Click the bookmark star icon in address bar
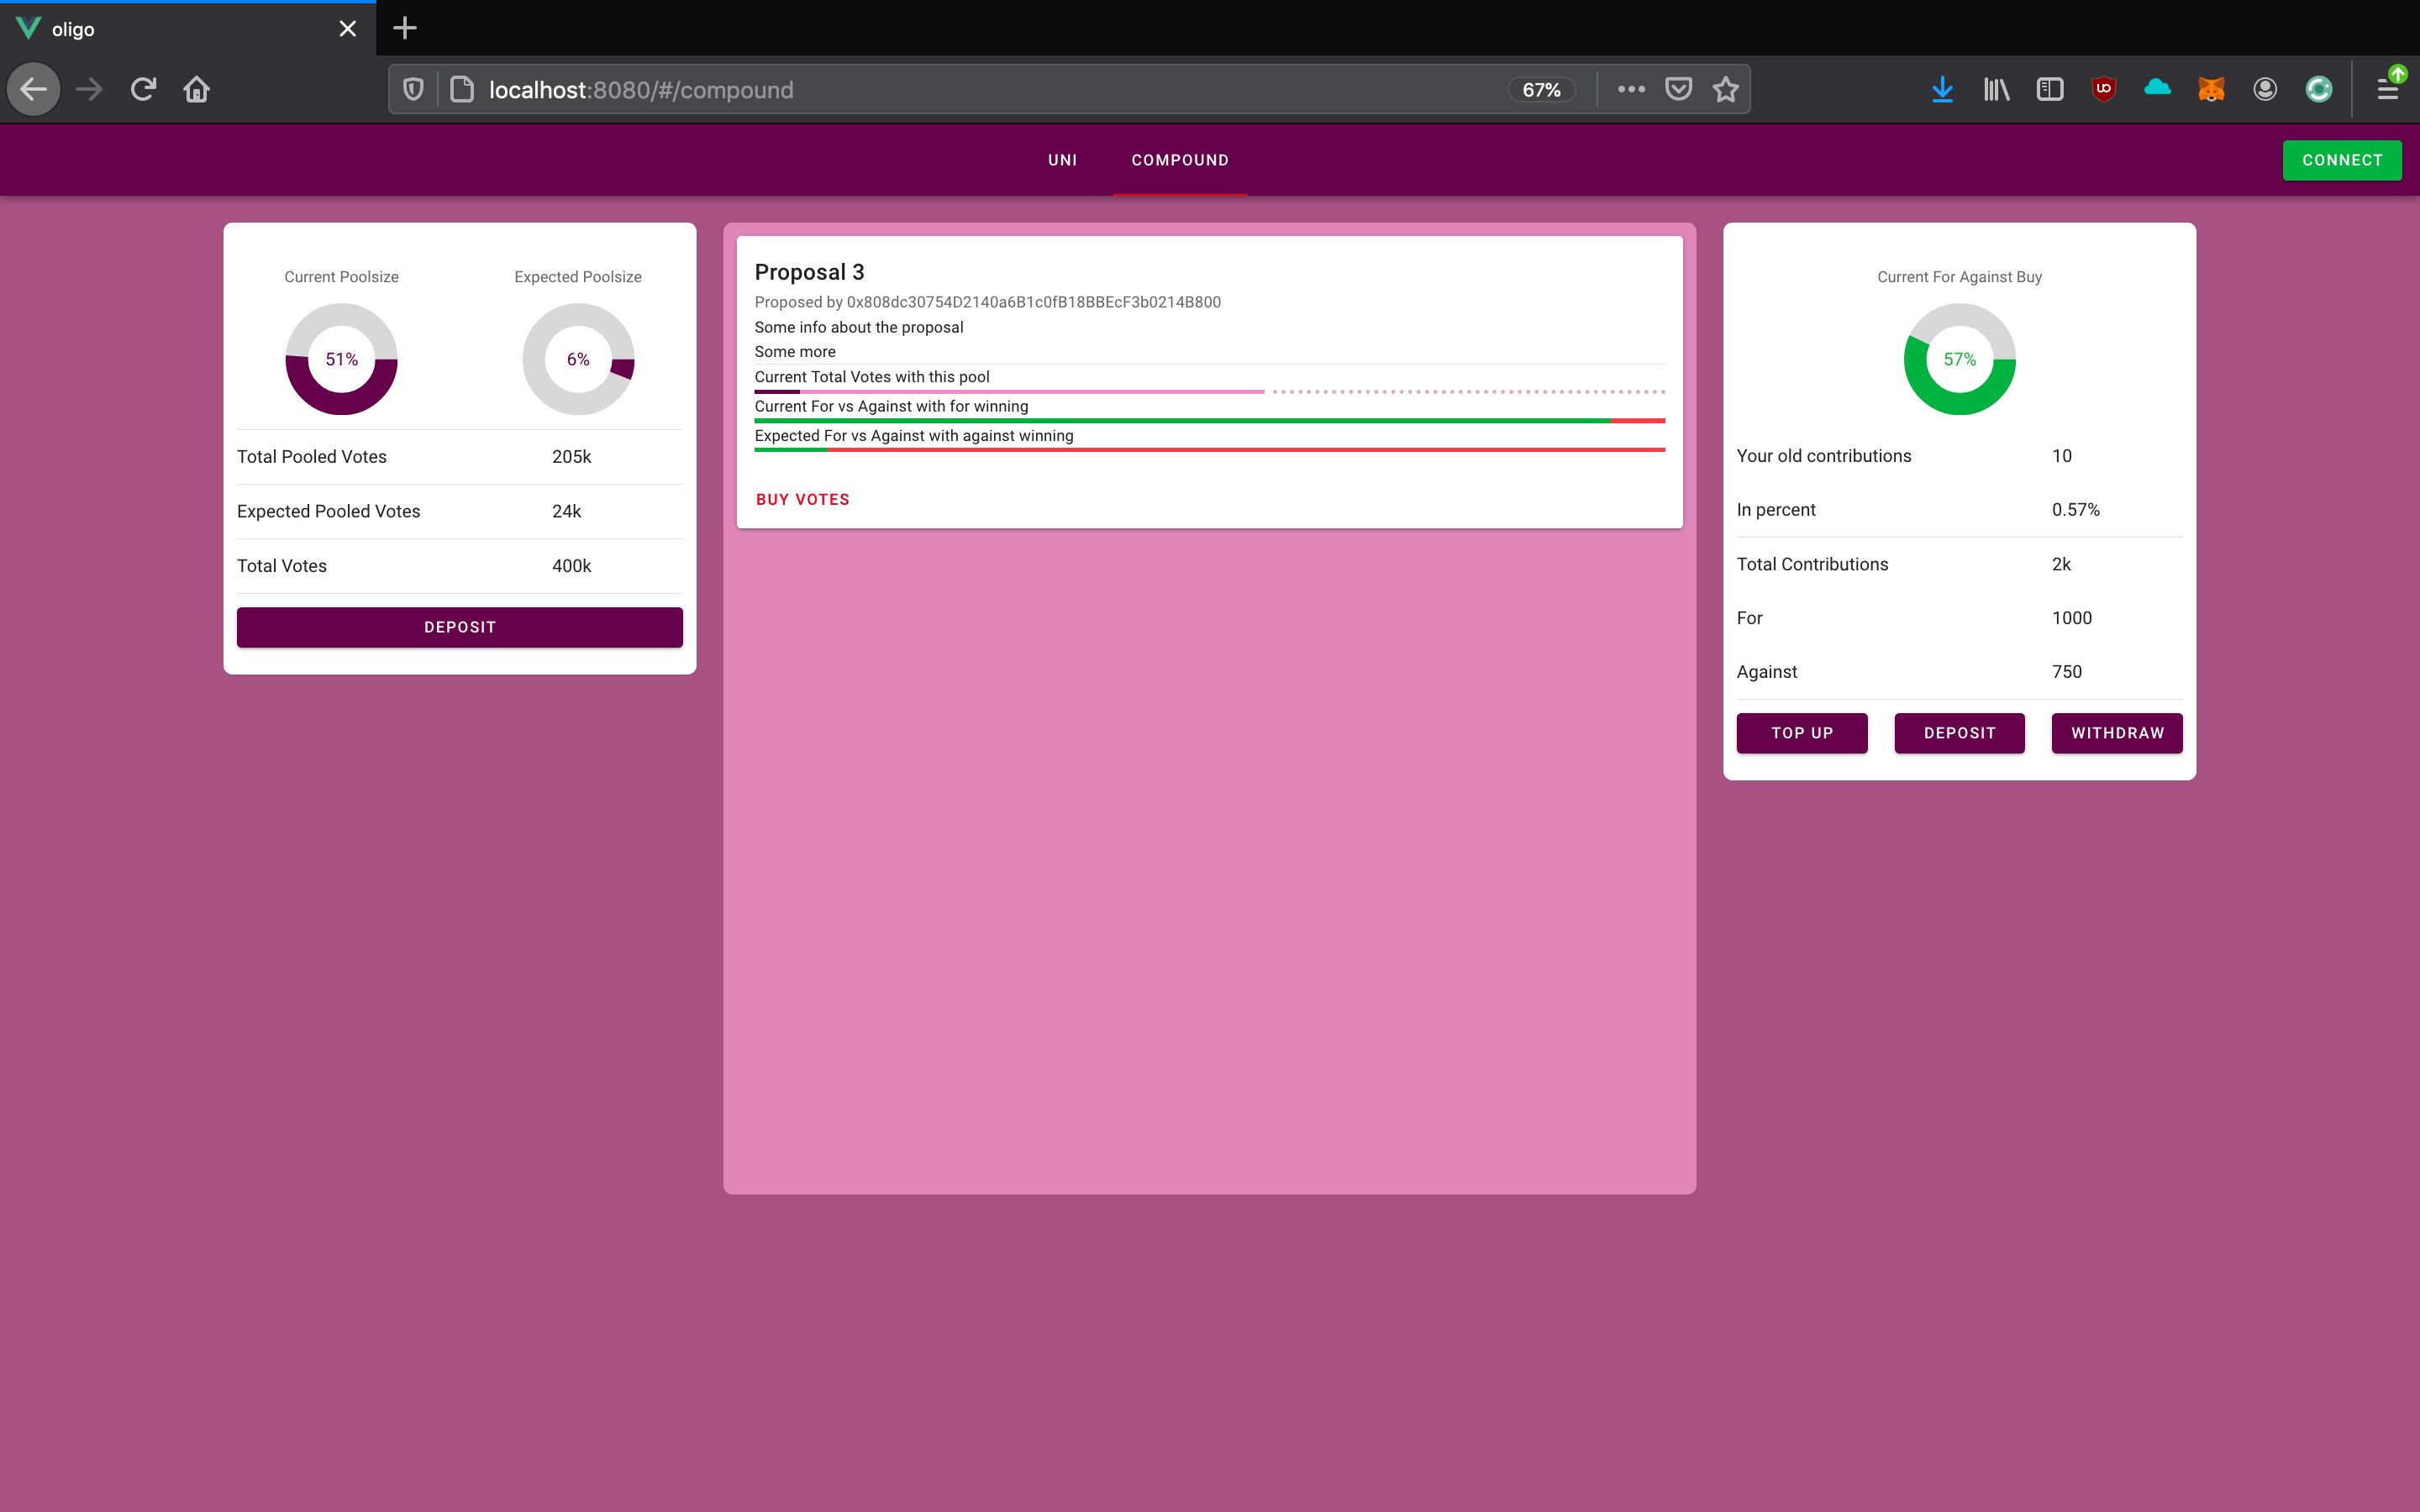The width and height of the screenshot is (2420, 1512). [1725, 89]
